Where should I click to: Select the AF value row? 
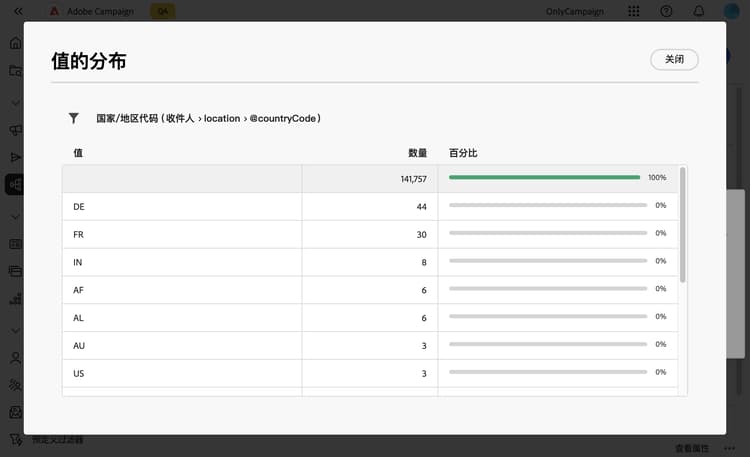[370, 290]
